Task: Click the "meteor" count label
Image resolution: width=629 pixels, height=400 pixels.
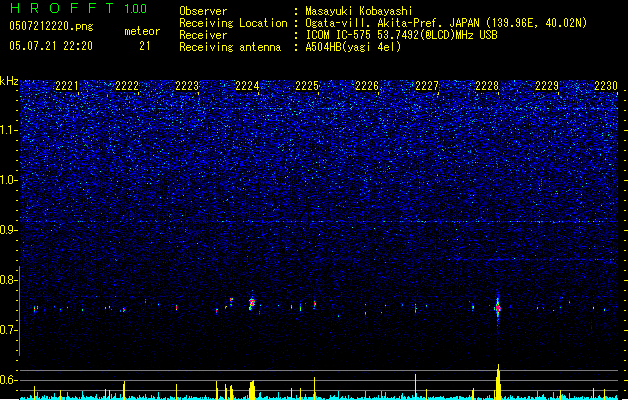Action: tap(142, 31)
